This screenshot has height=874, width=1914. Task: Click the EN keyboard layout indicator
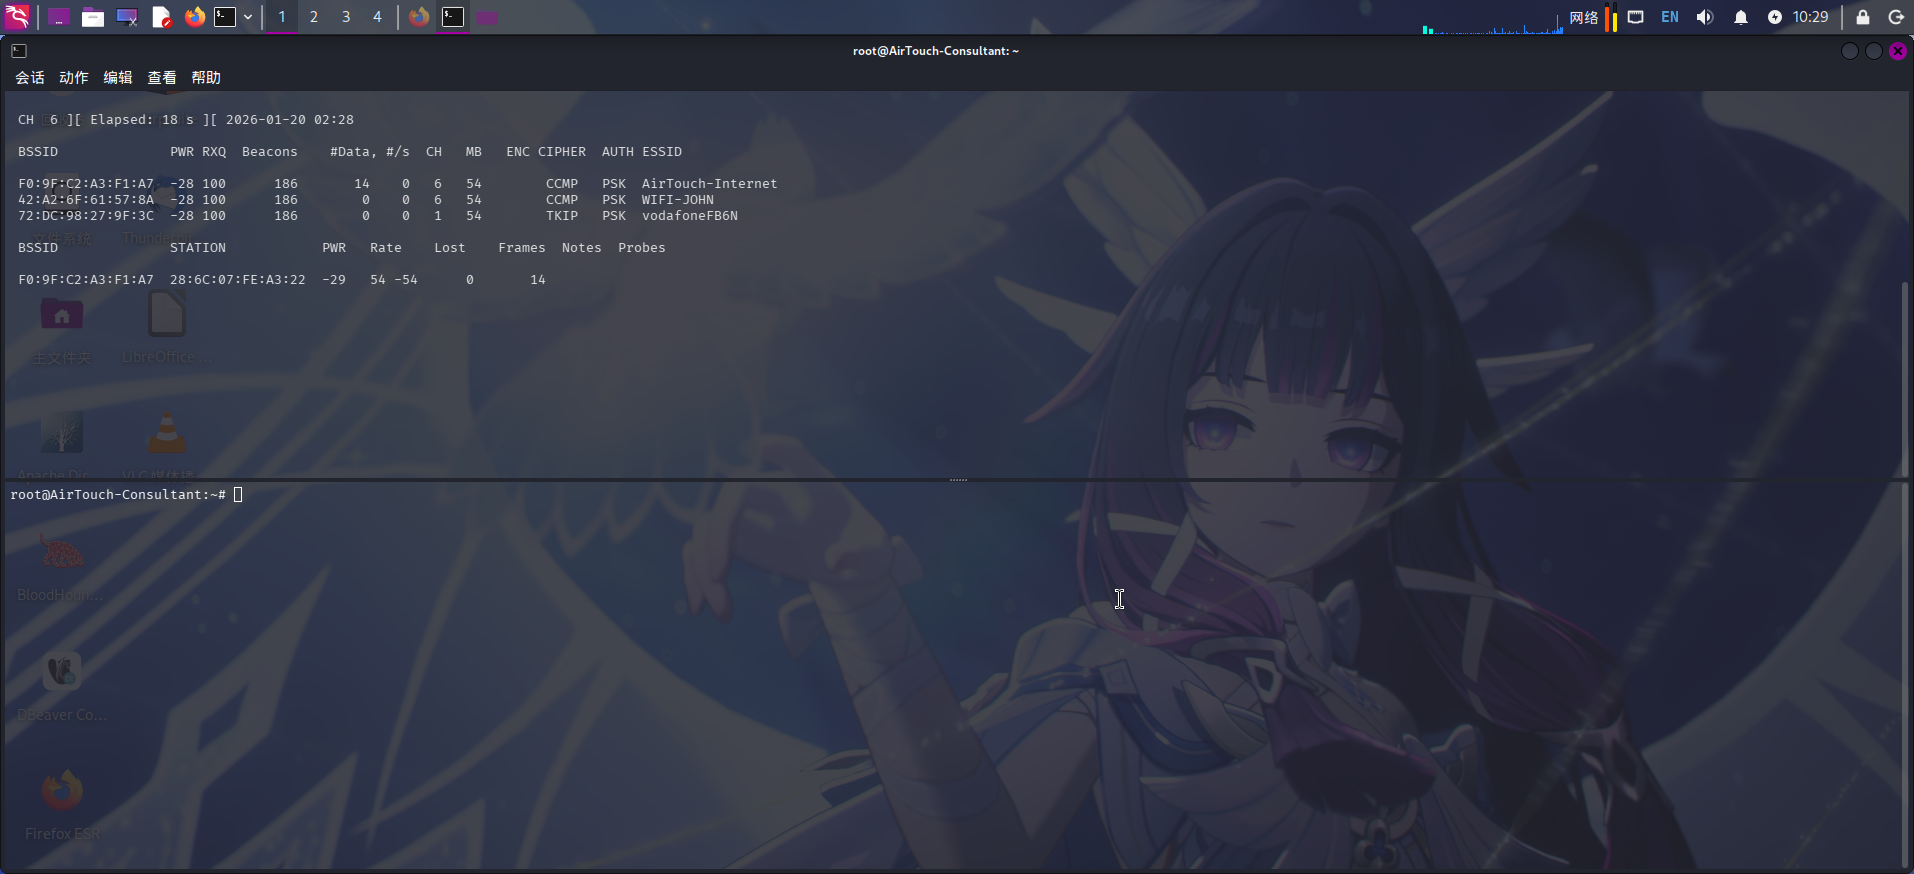[1670, 17]
